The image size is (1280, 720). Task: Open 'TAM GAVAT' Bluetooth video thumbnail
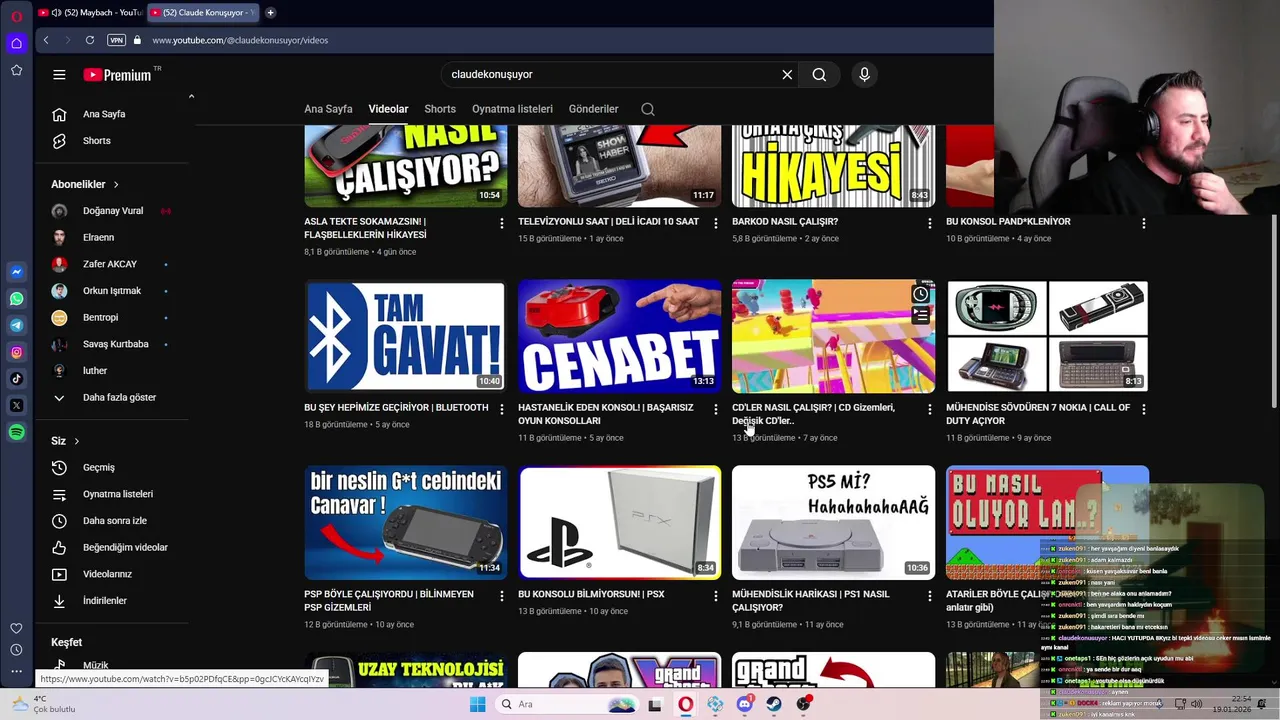coord(405,336)
